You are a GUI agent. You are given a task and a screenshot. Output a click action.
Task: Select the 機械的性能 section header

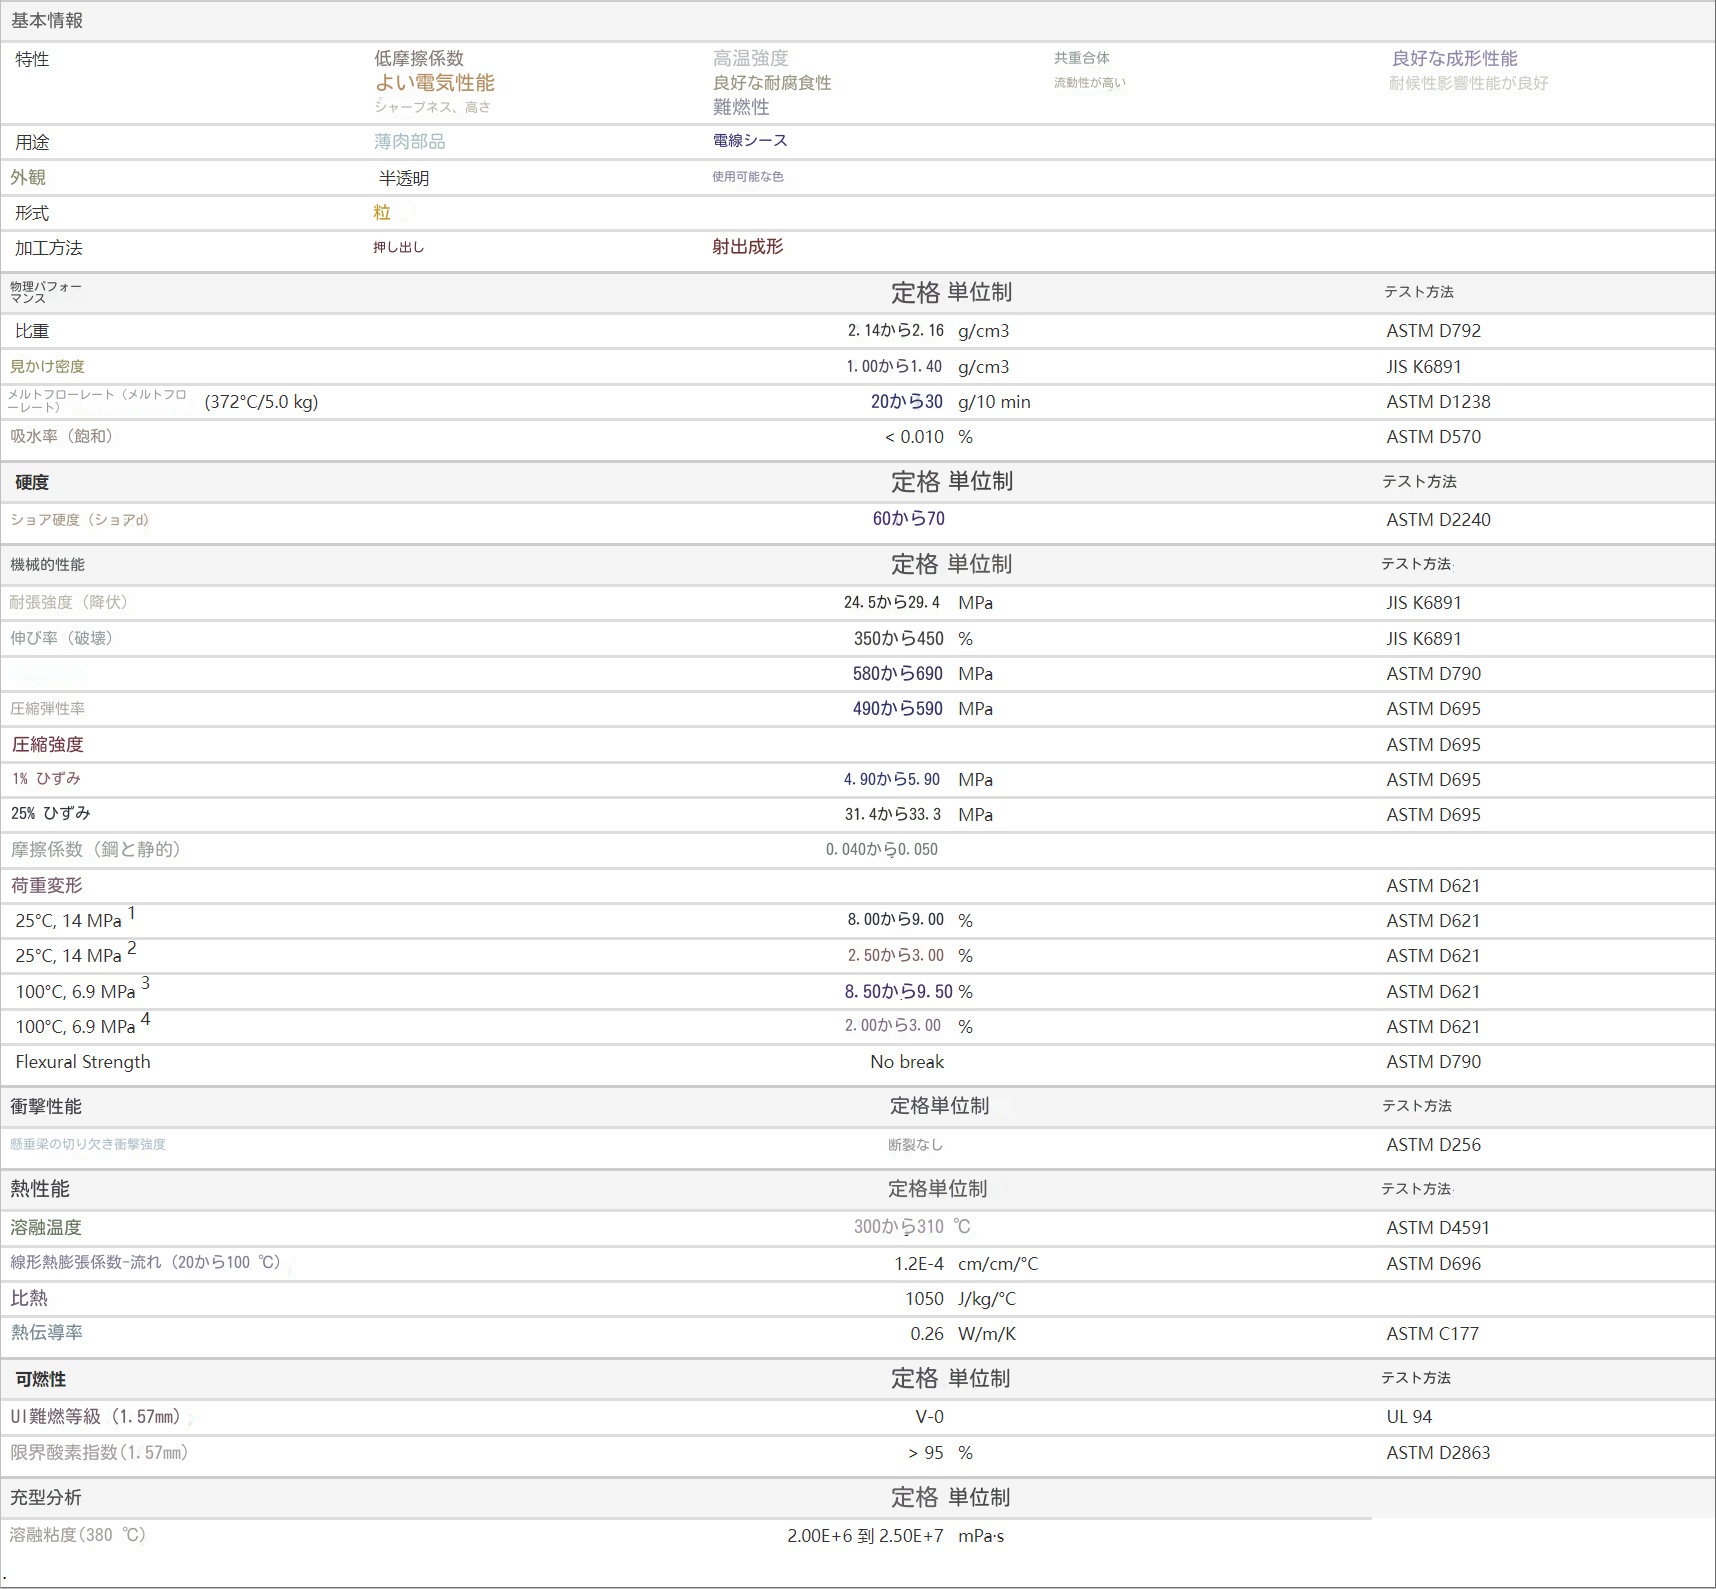click(x=47, y=565)
